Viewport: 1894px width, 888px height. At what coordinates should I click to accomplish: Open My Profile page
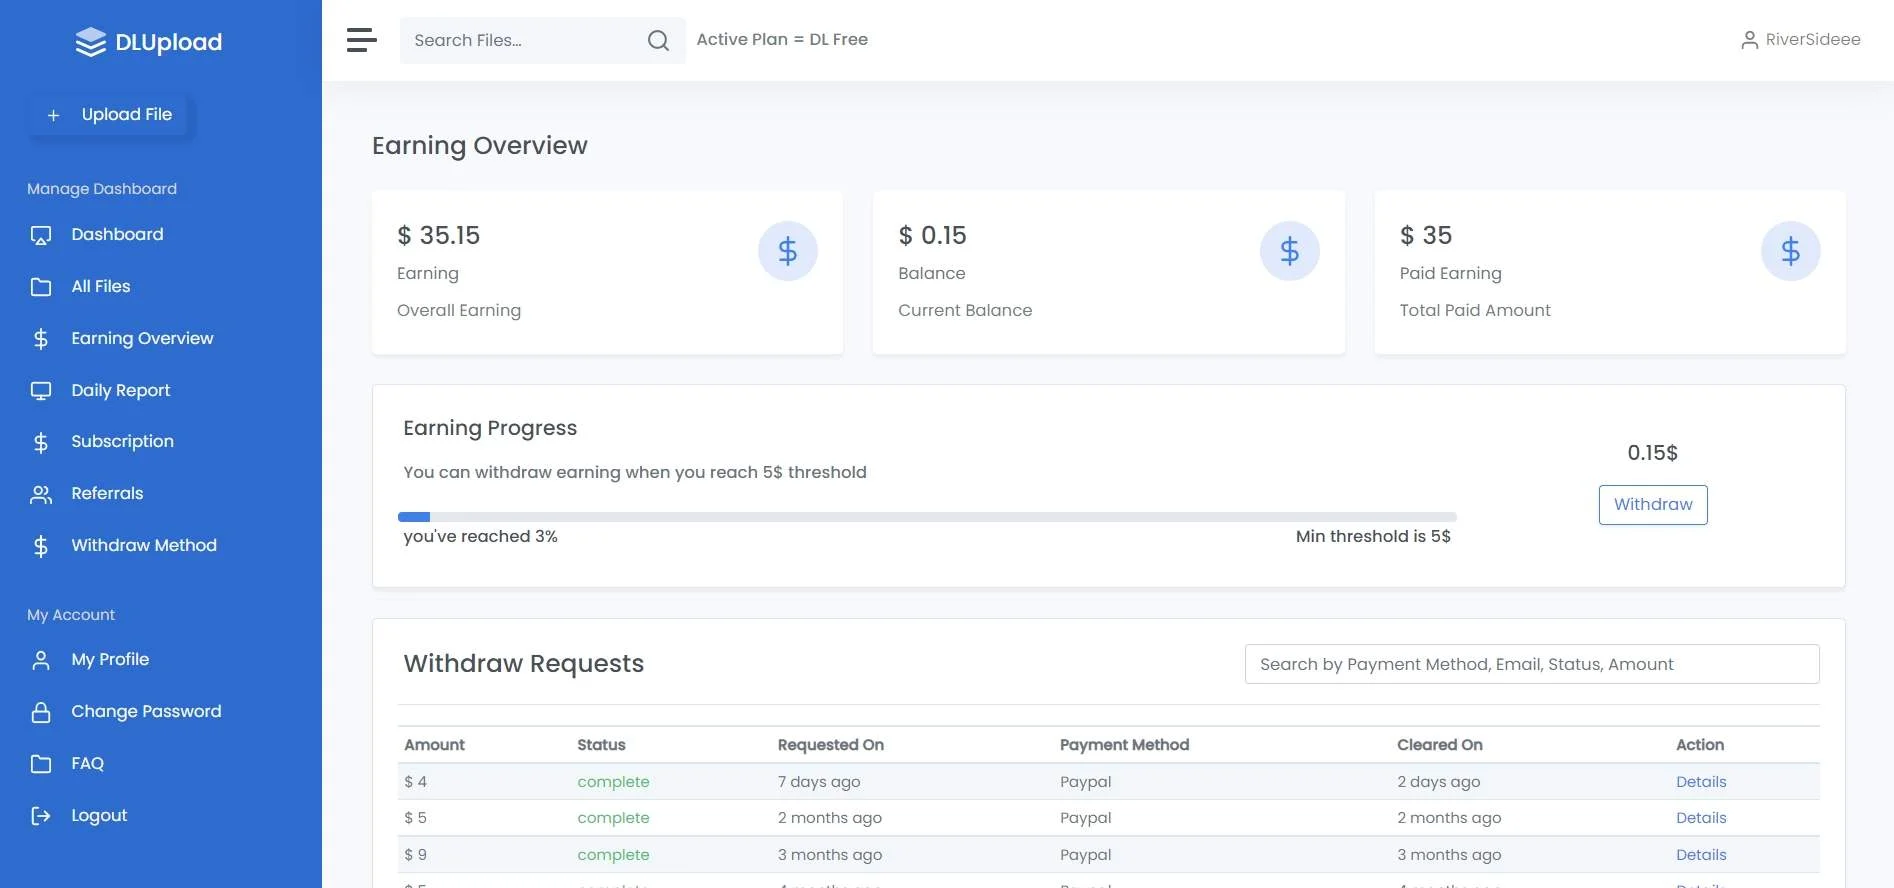pos(110,659)
